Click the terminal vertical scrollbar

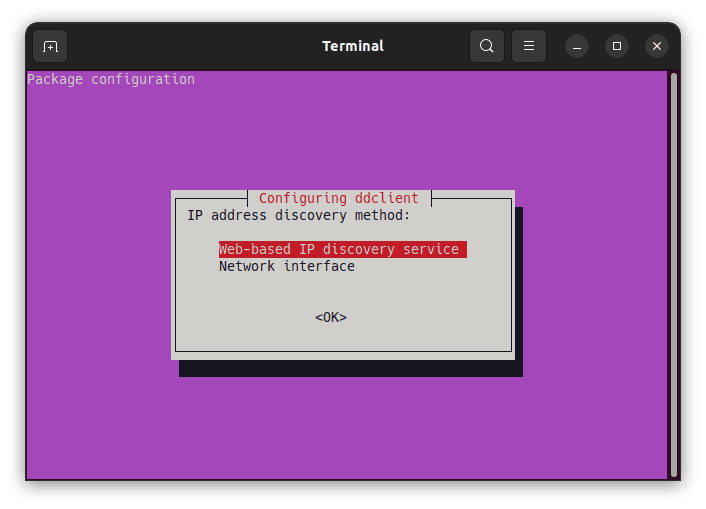point(674,274)
